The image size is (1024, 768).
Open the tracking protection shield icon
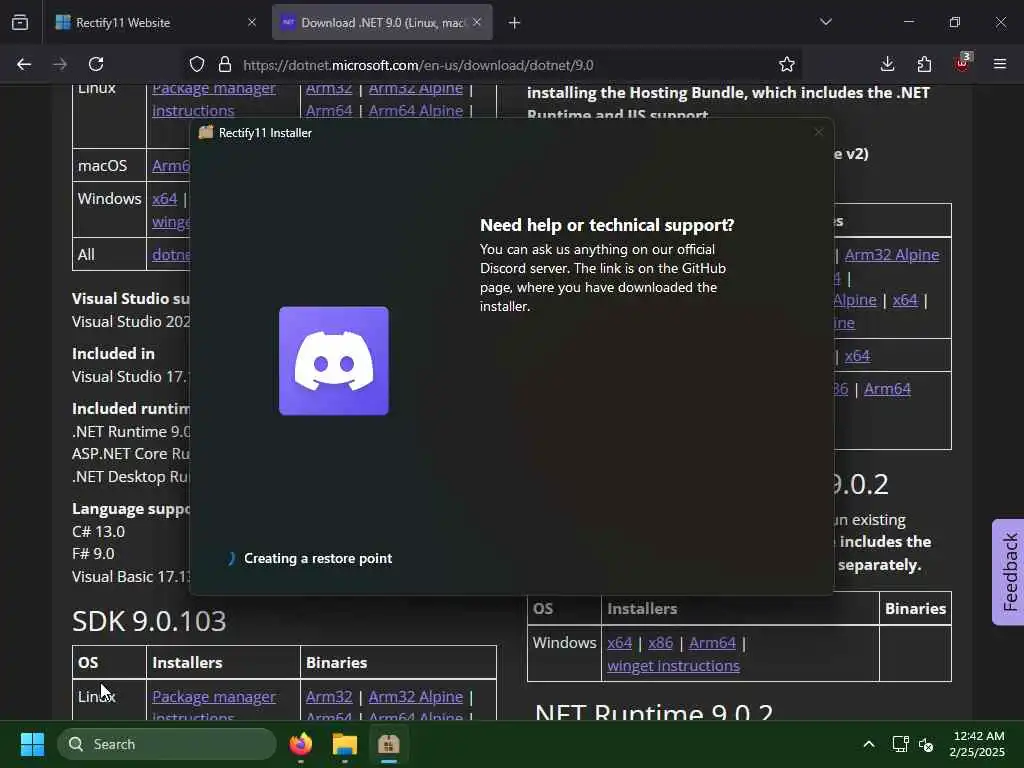tap(197, 65)
